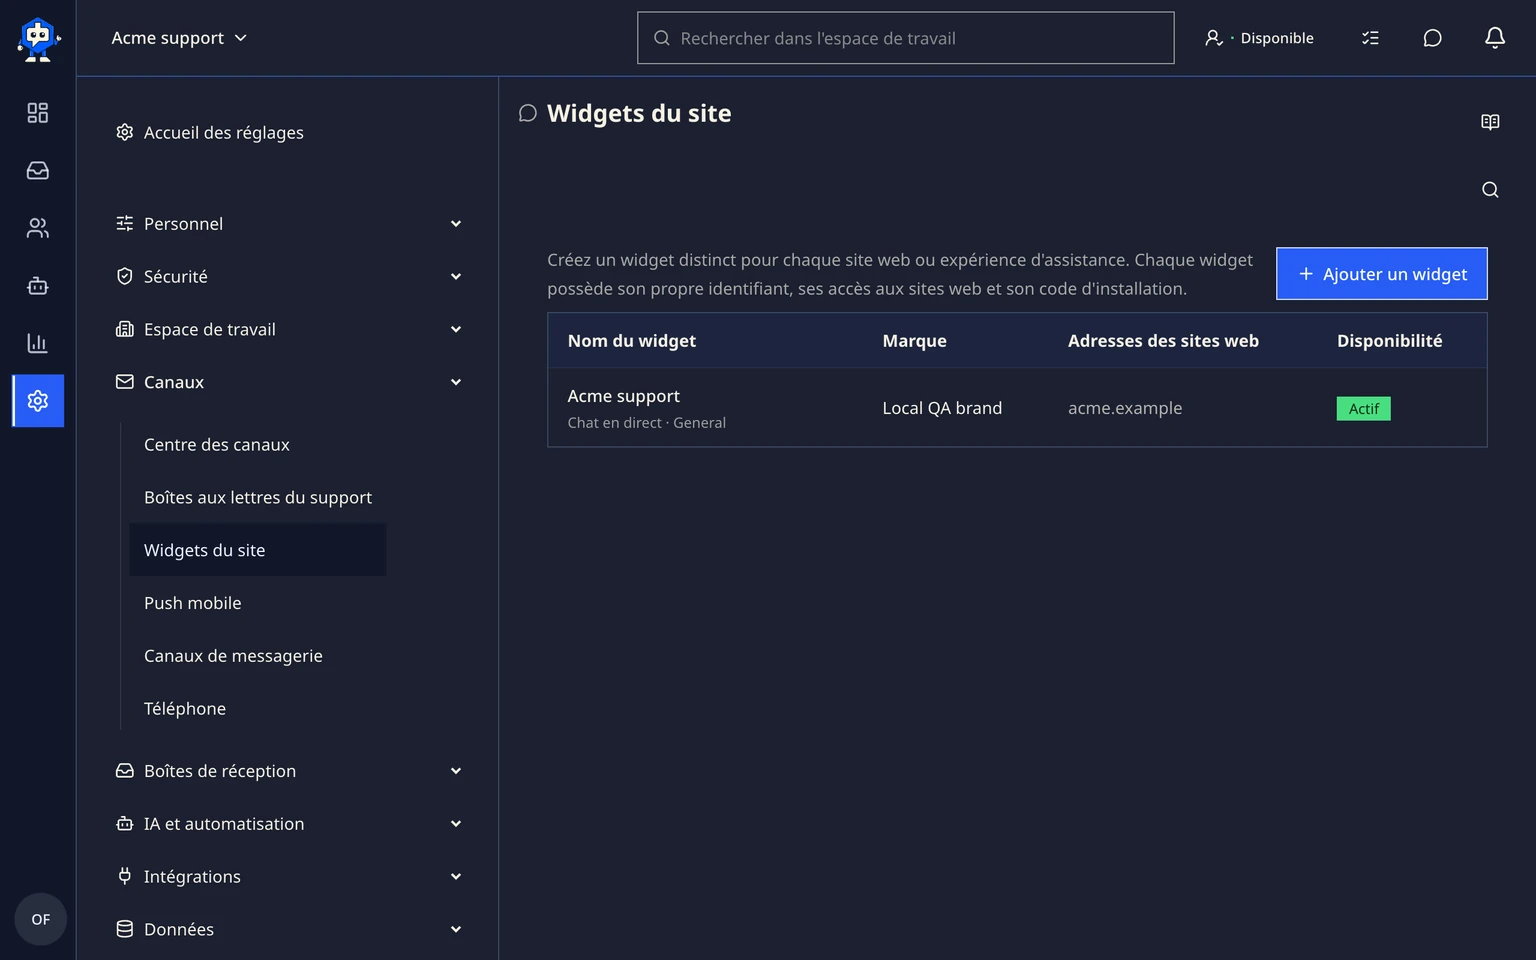Viewport: 1536px width, 960px height.
Task: Expand the Boîtes de réception section
Action: 289,771
